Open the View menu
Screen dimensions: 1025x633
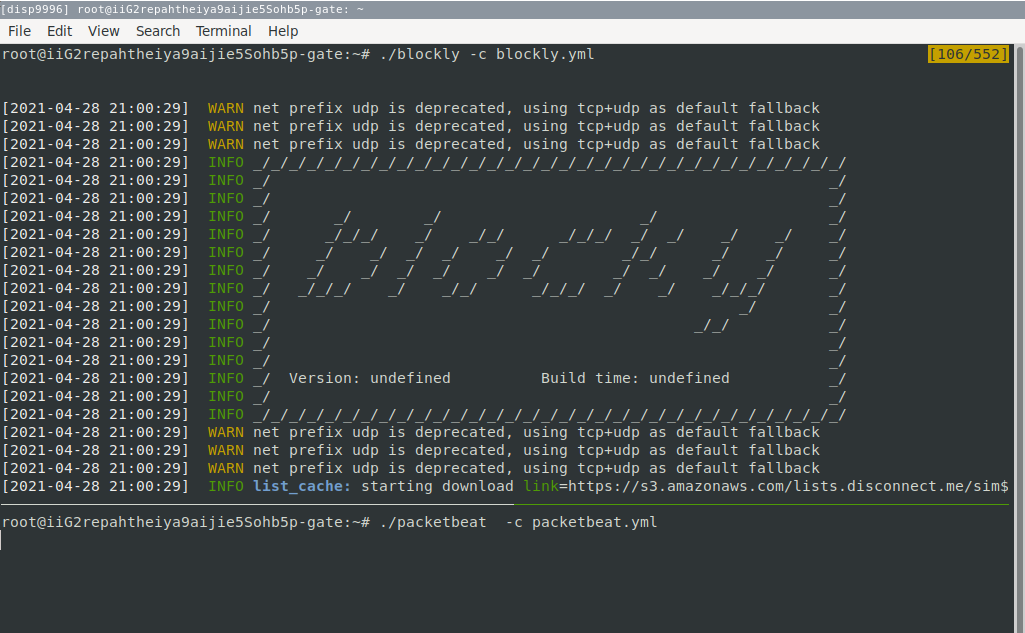103,31
